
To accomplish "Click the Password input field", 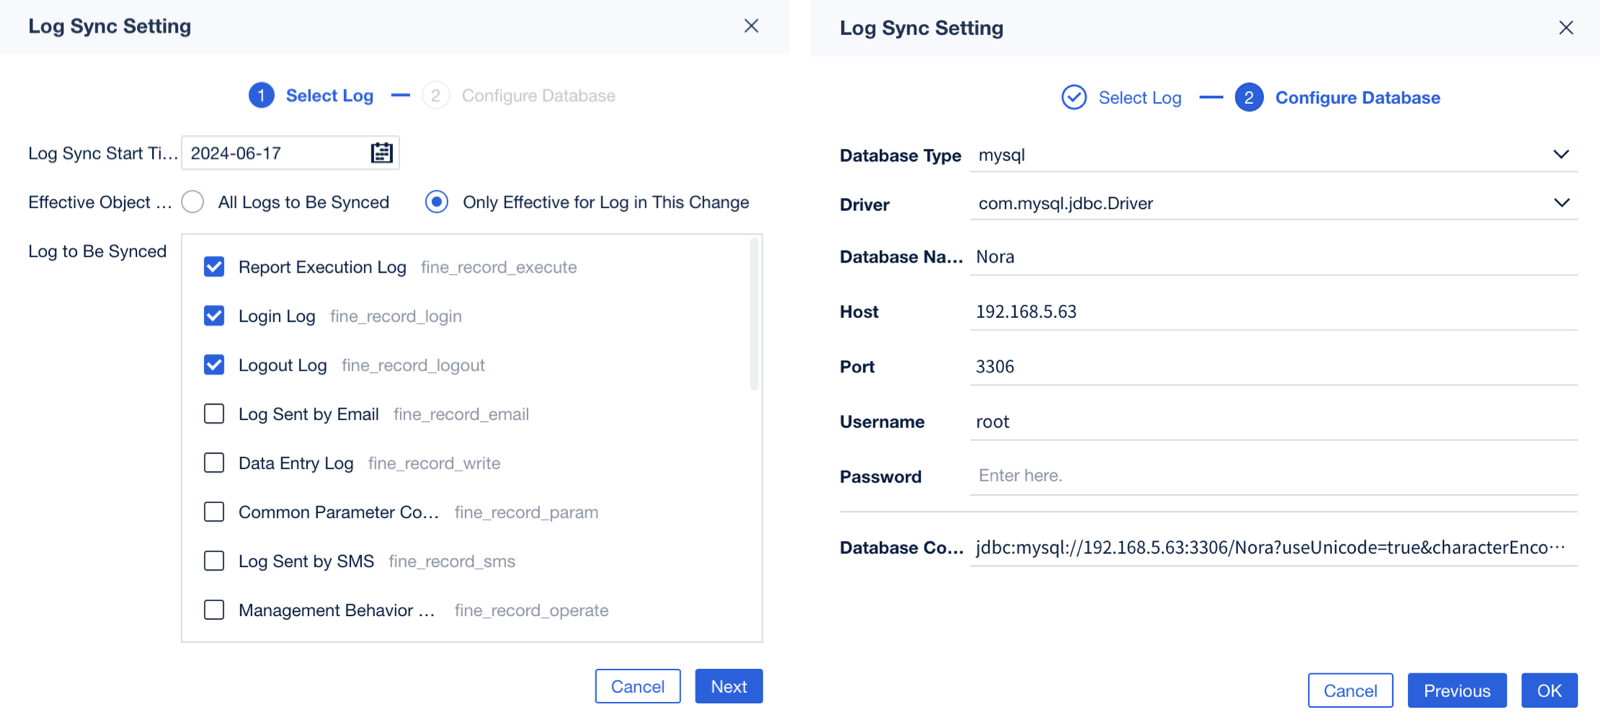I will [x=1270, y=476].
